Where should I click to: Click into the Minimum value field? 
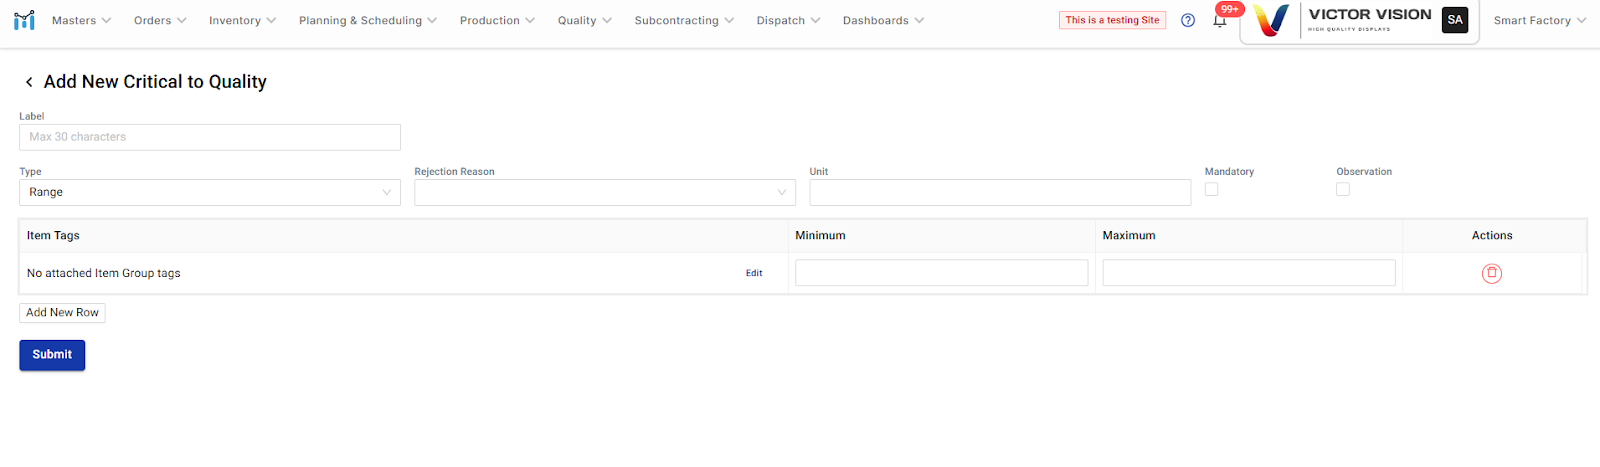[941, 273]
